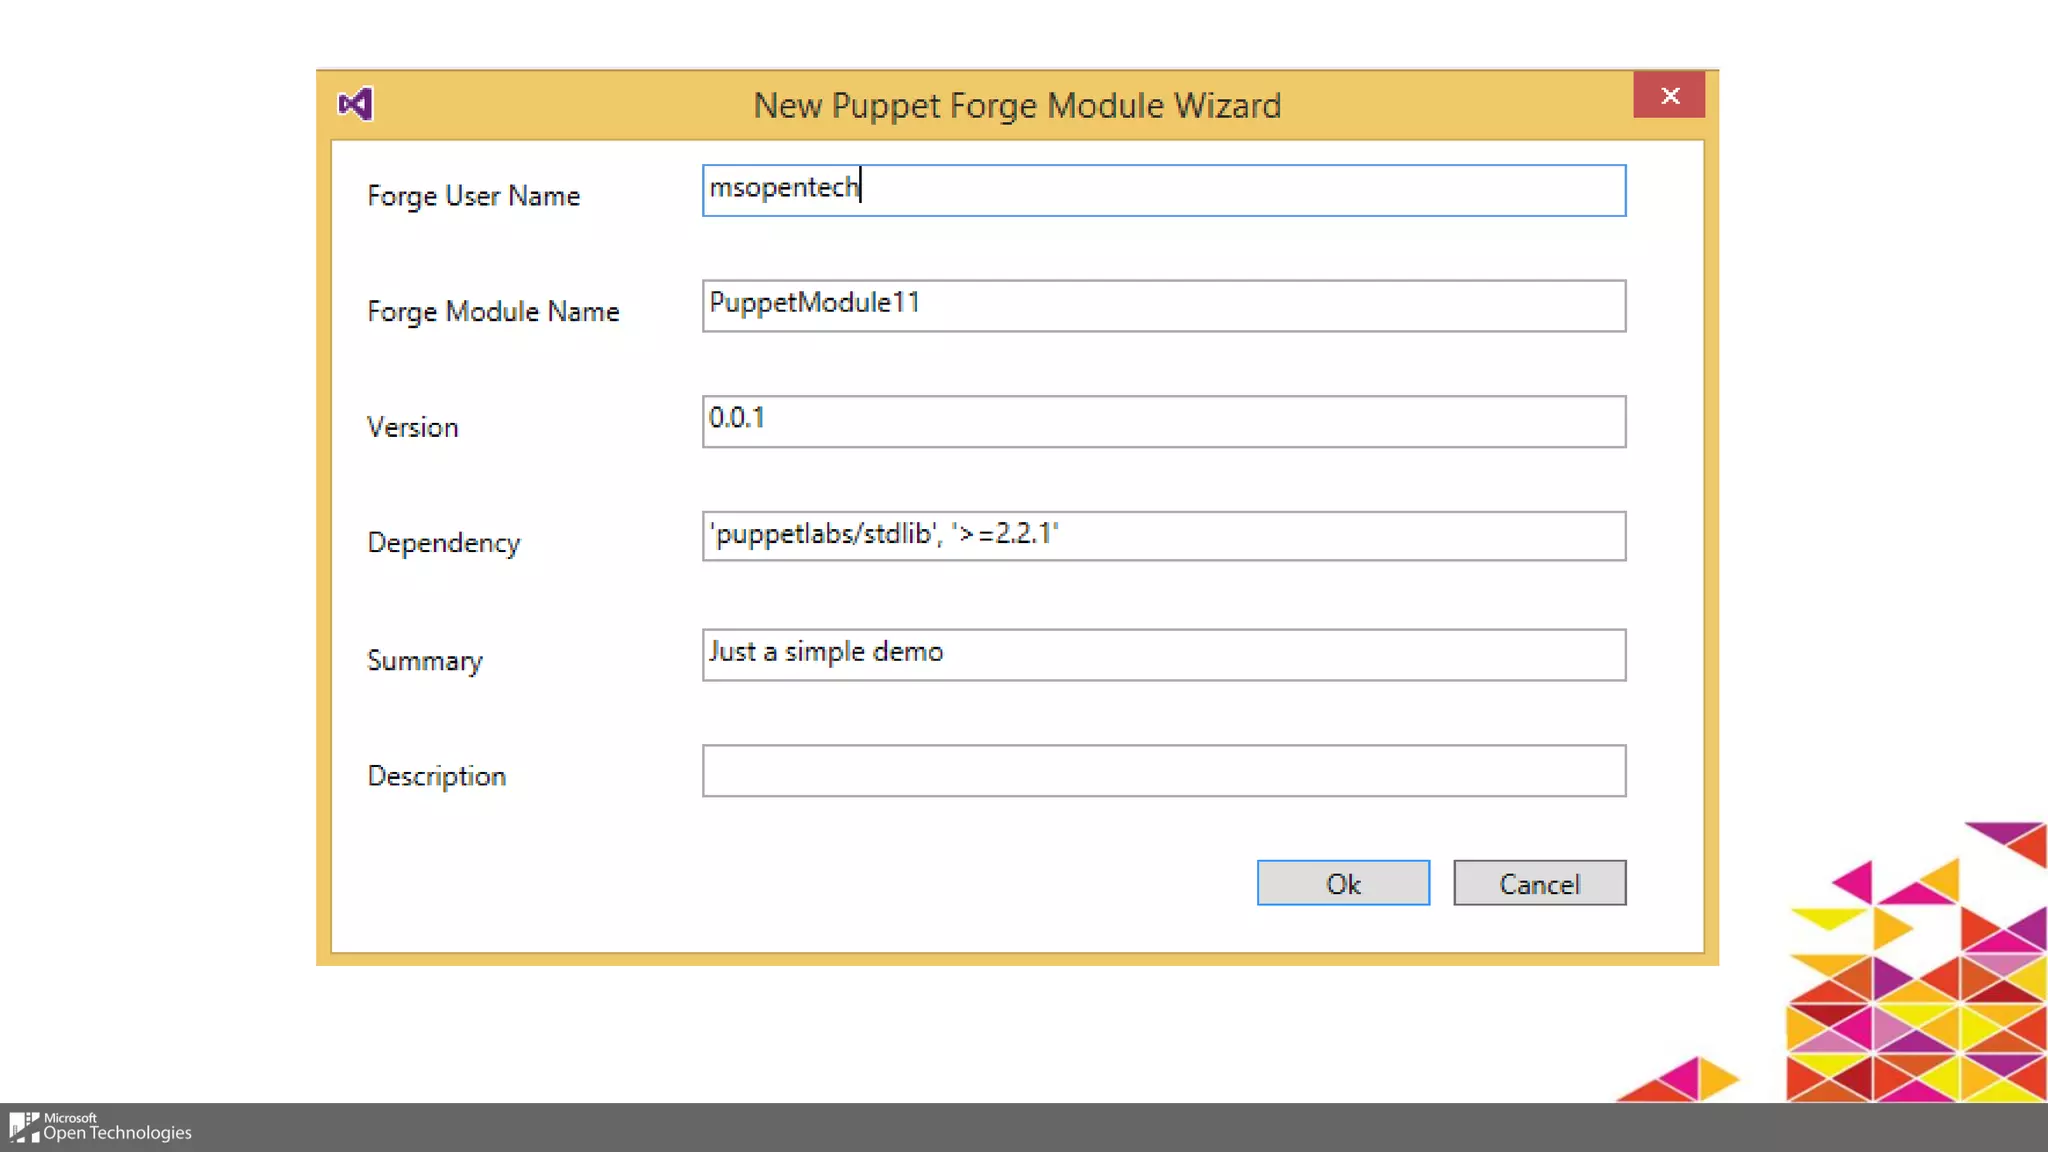Click the Summary field reading Just a simple demo
The image size is (2048, 1152).
coord(1163,654)
